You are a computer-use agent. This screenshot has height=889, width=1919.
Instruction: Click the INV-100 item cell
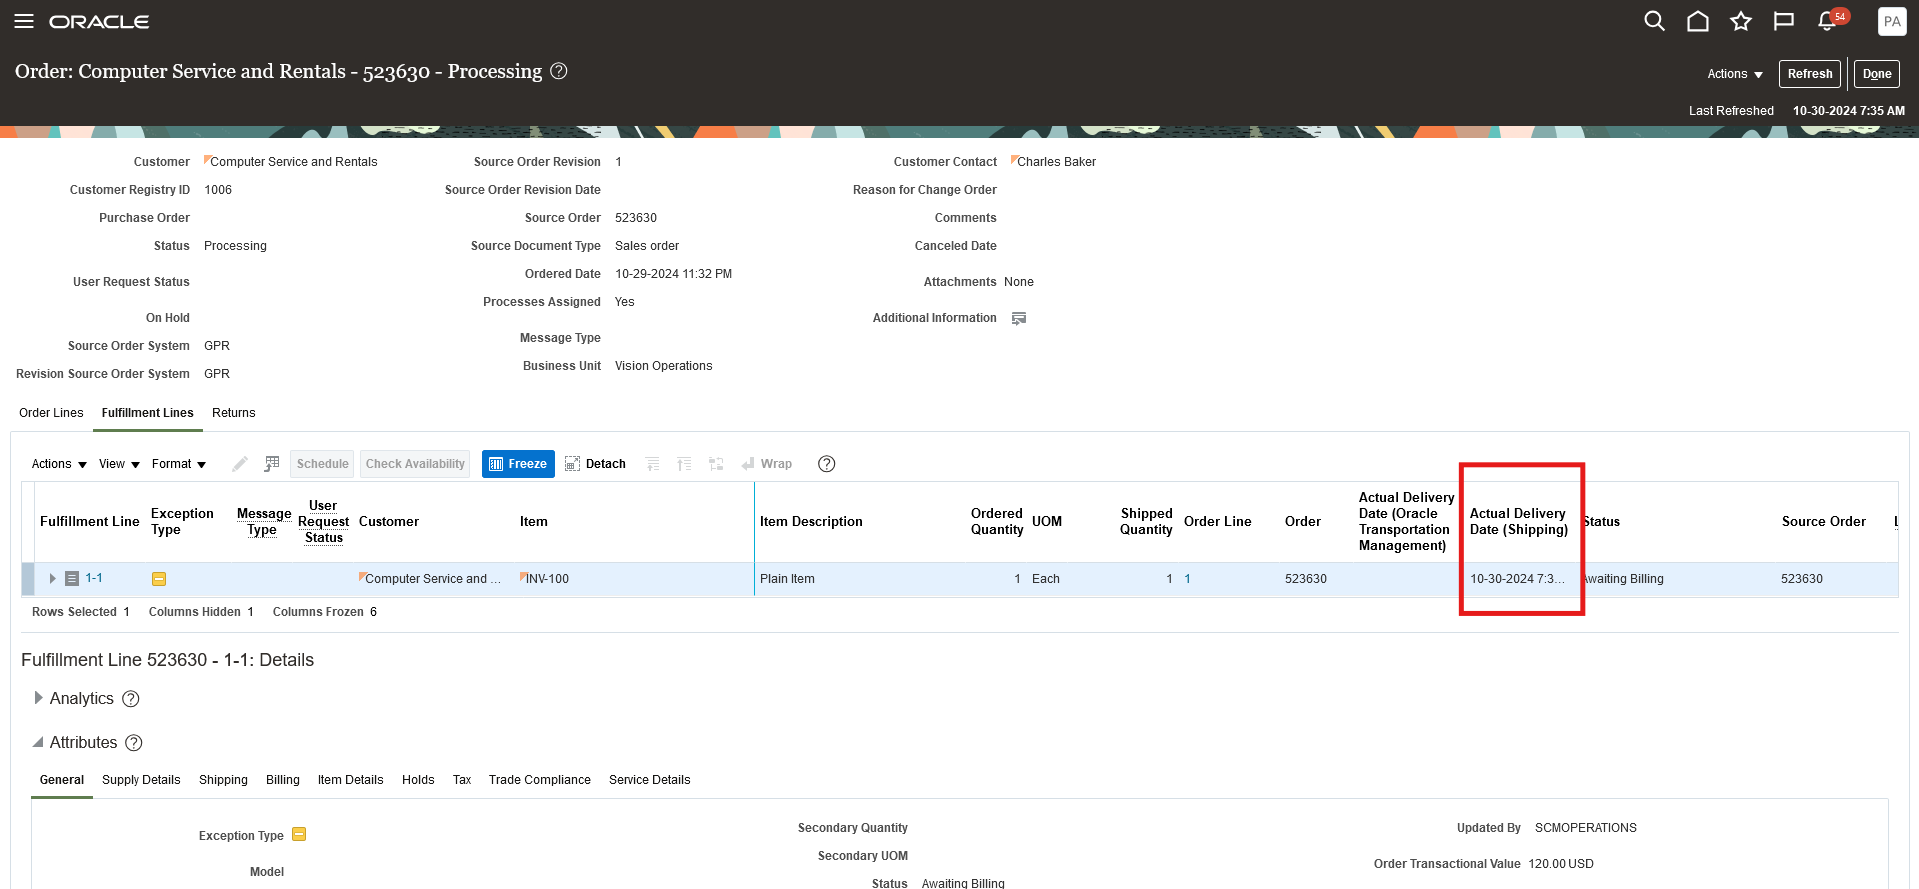tap(547, 579)
